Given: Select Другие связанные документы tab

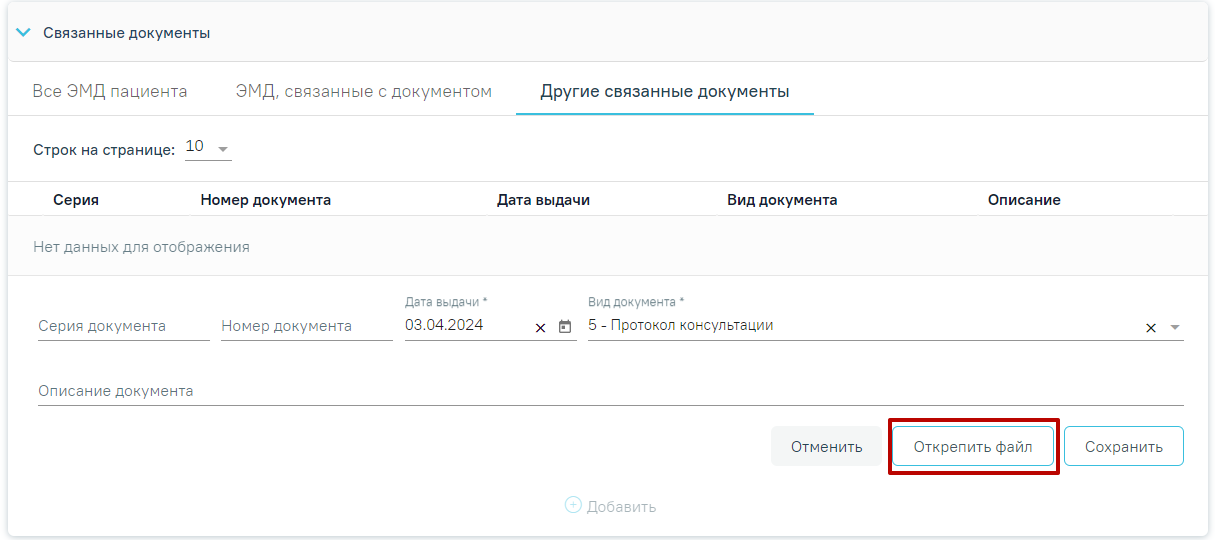Looking at the screenshot, I should point(665,91).
